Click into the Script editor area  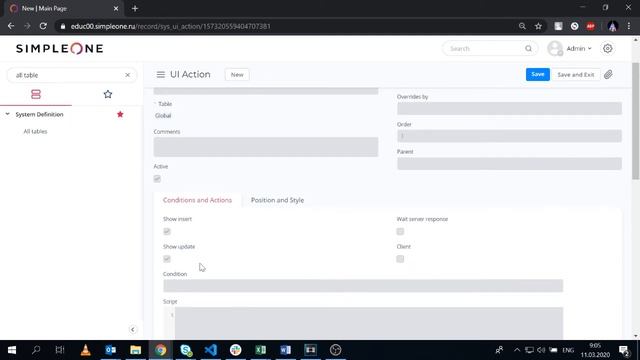click(369, 323)
